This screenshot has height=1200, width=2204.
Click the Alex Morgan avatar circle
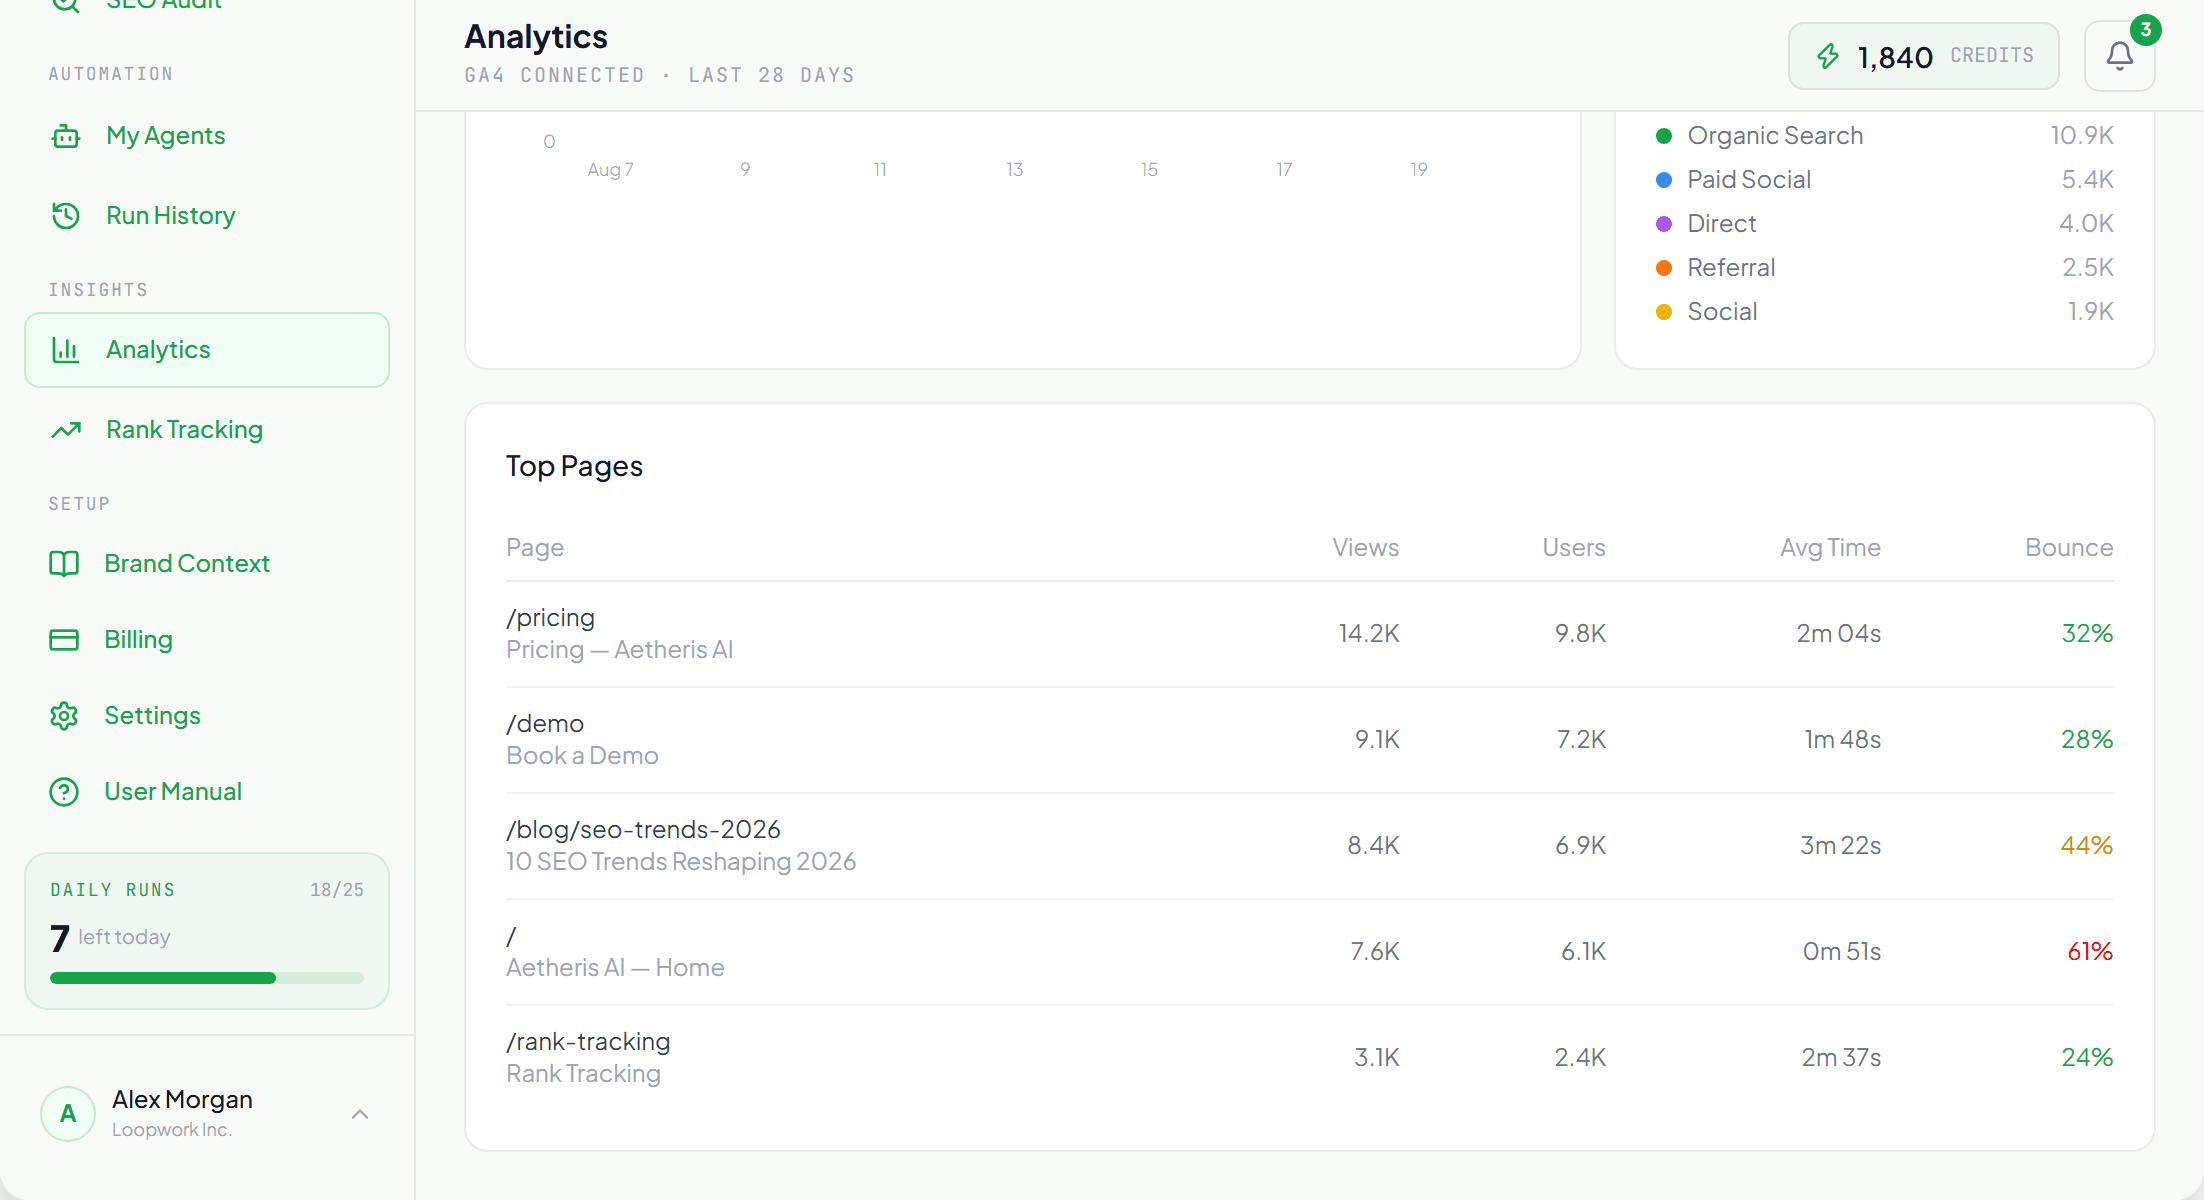68,1113
